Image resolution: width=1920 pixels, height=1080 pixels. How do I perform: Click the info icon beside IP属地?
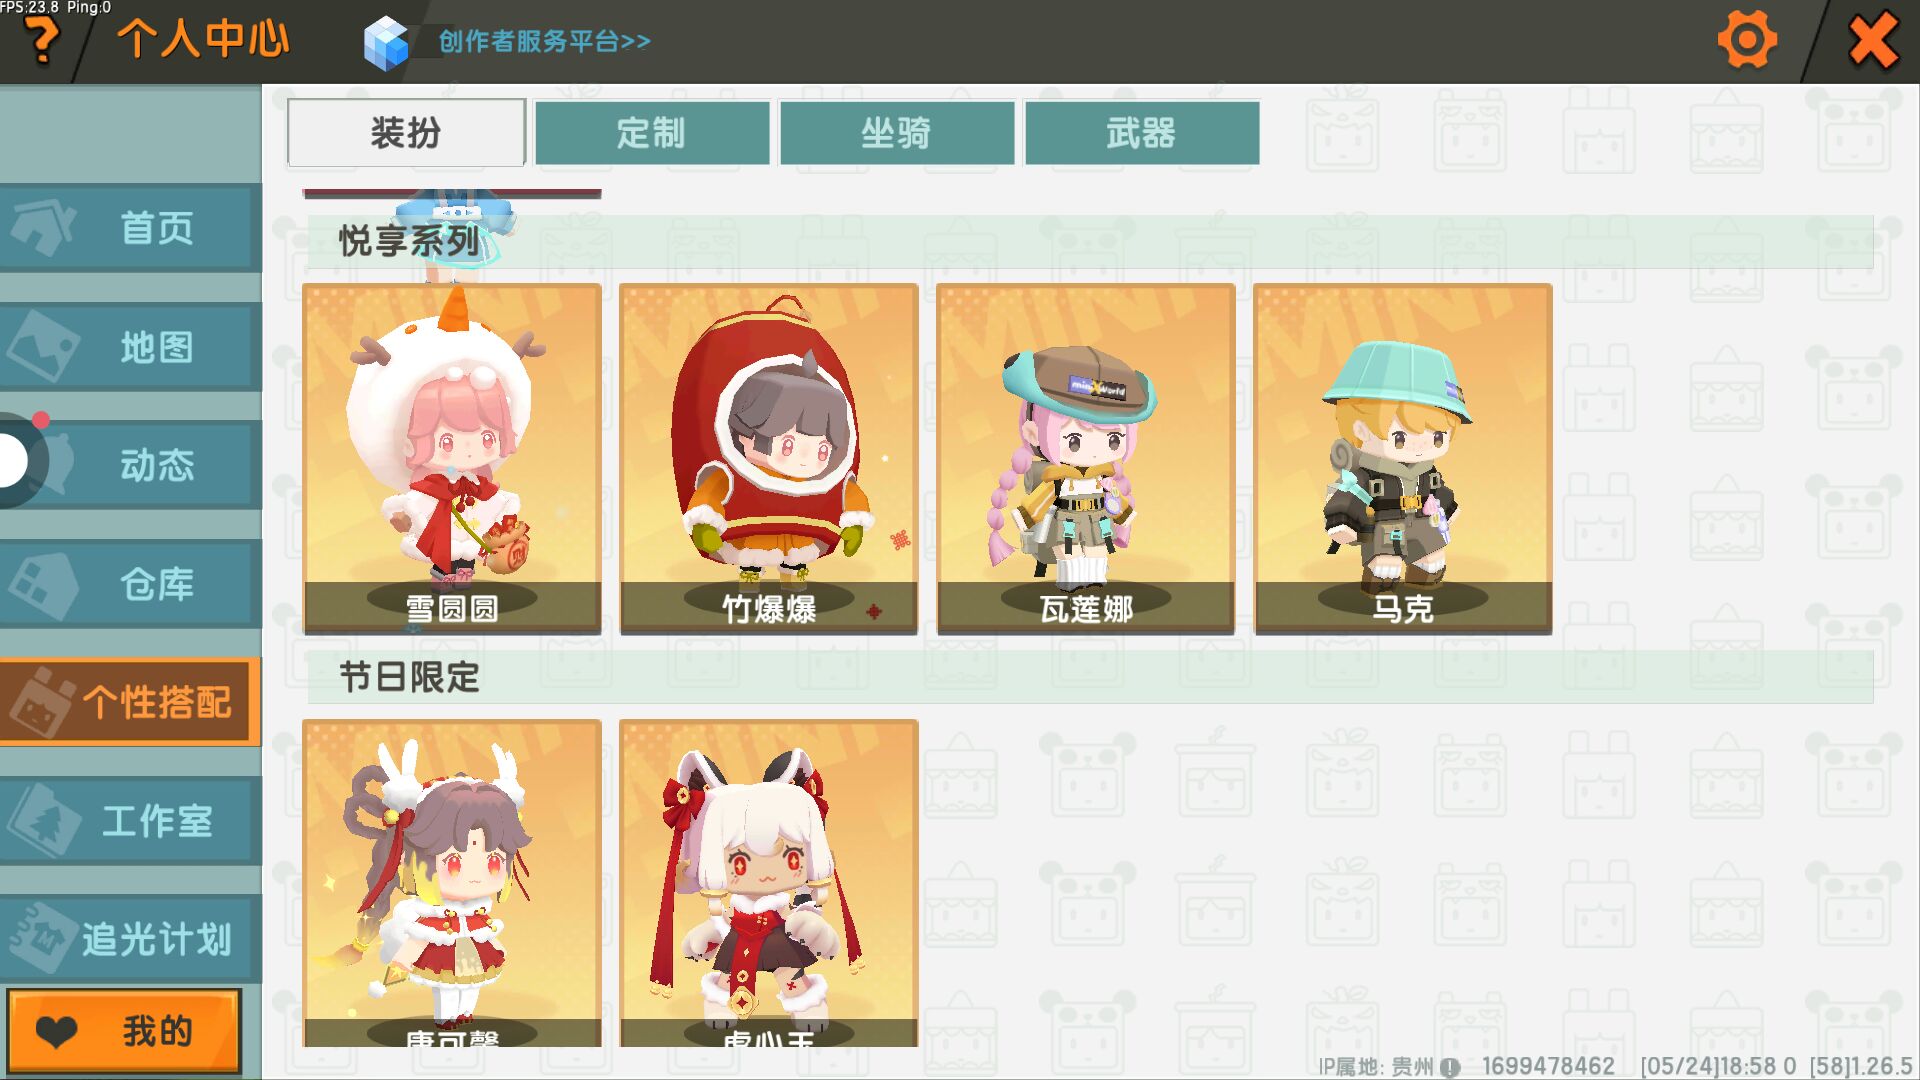click(x=1450, y=1067)
